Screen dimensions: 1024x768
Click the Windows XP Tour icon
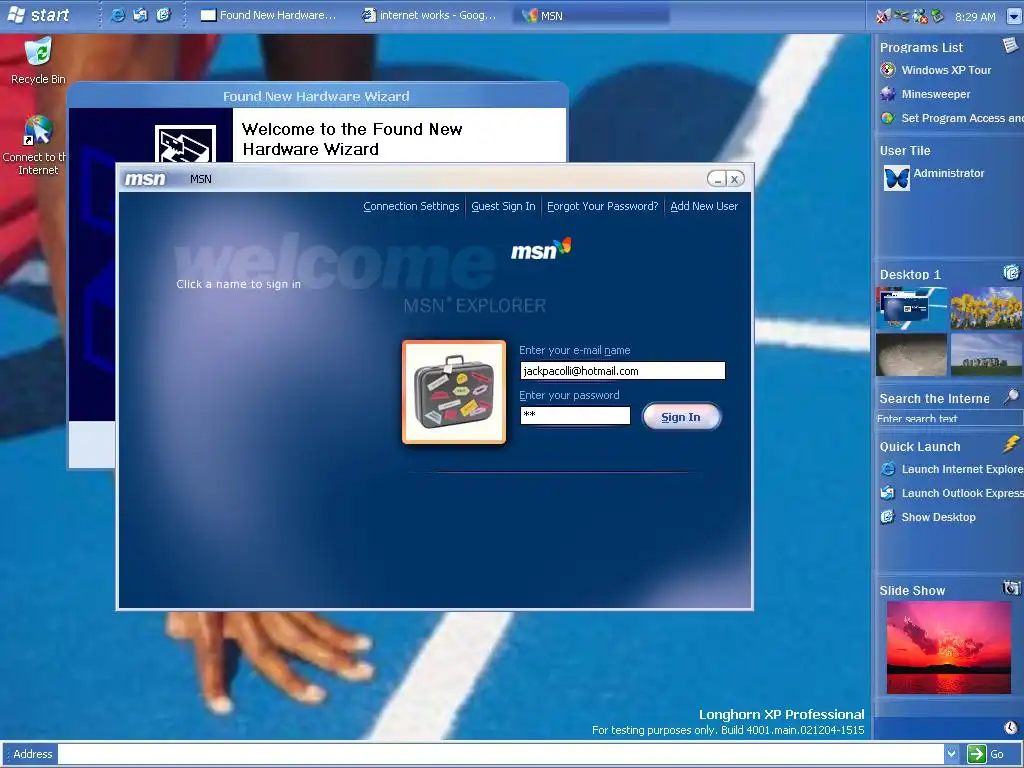click(x=888, y=70)
